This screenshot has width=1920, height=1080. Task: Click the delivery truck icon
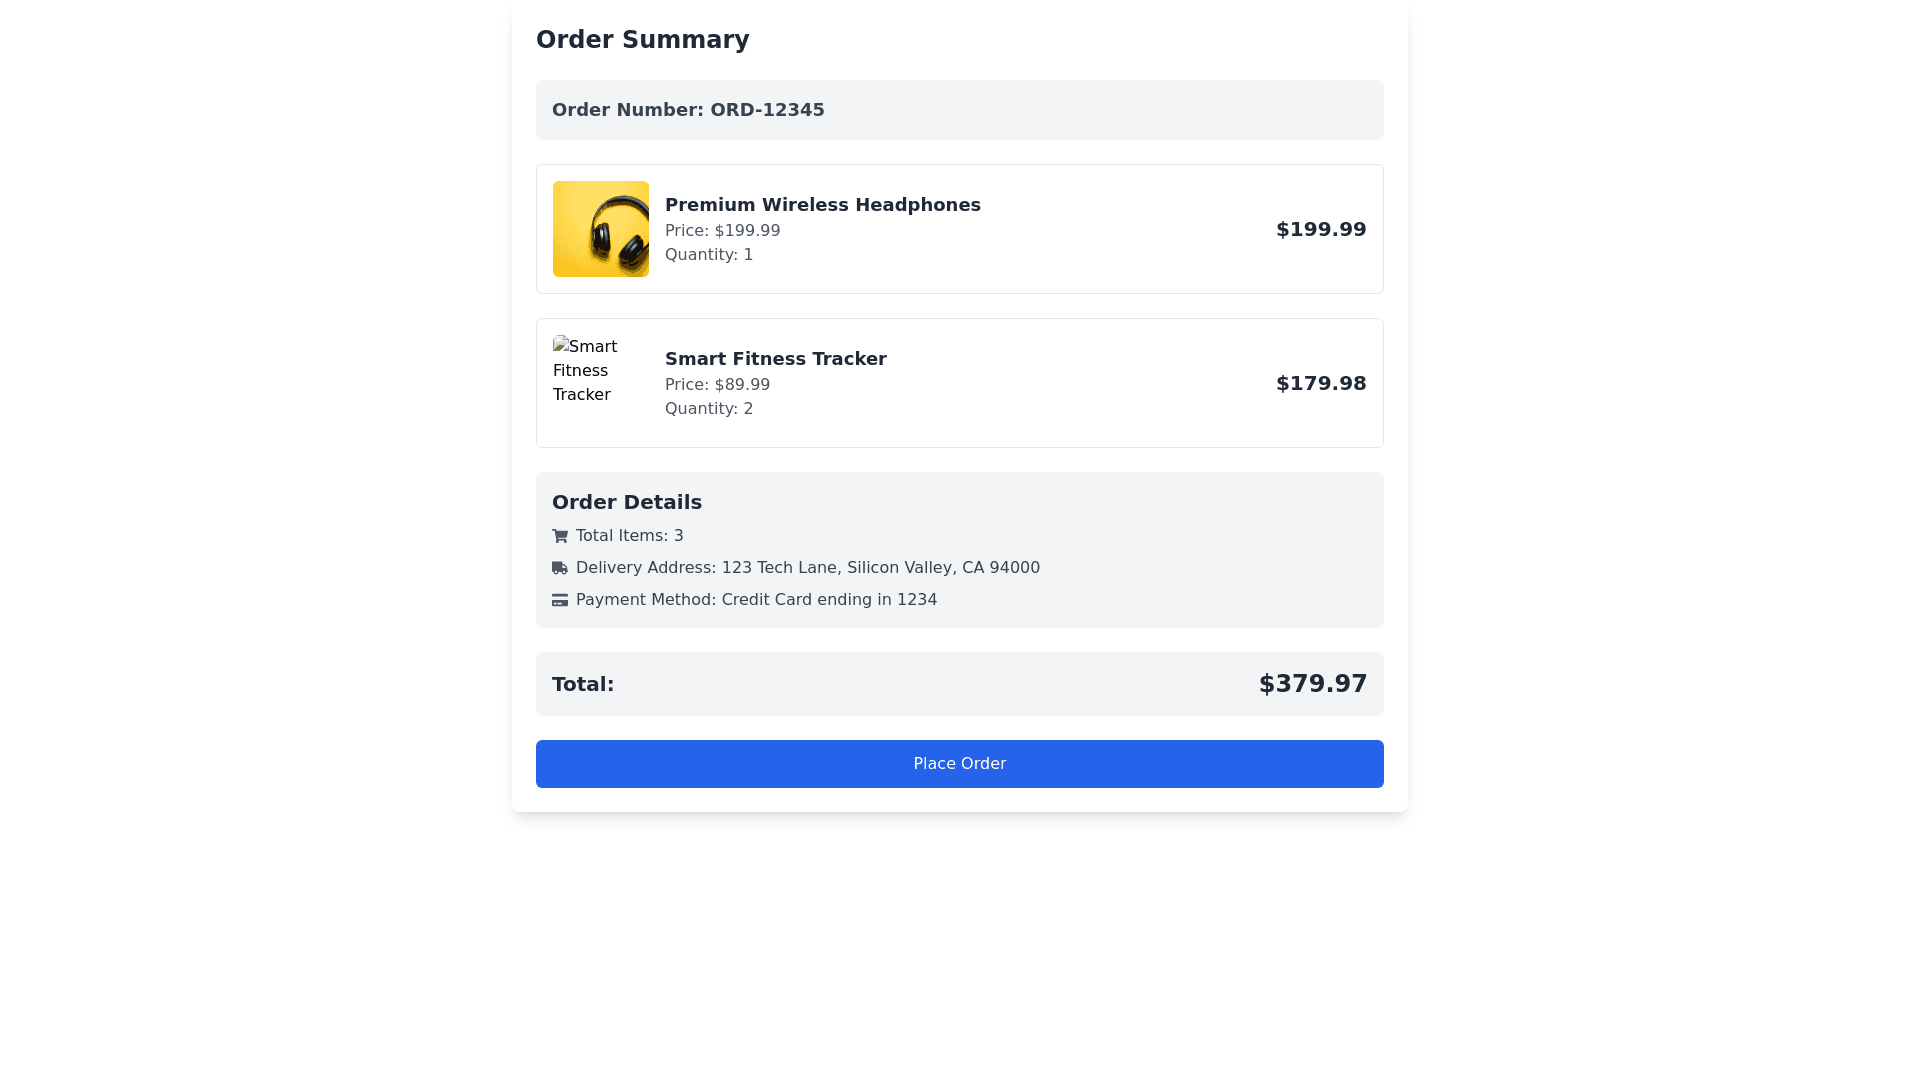560,568
